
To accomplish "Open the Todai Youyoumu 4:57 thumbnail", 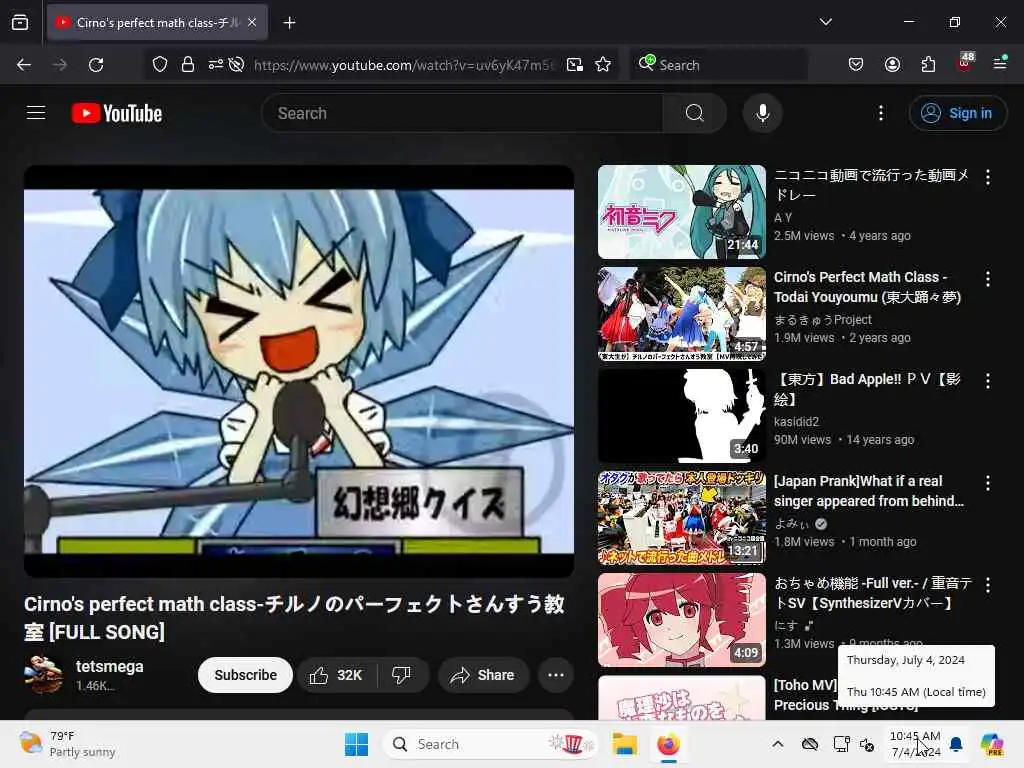I will point(682,313).
